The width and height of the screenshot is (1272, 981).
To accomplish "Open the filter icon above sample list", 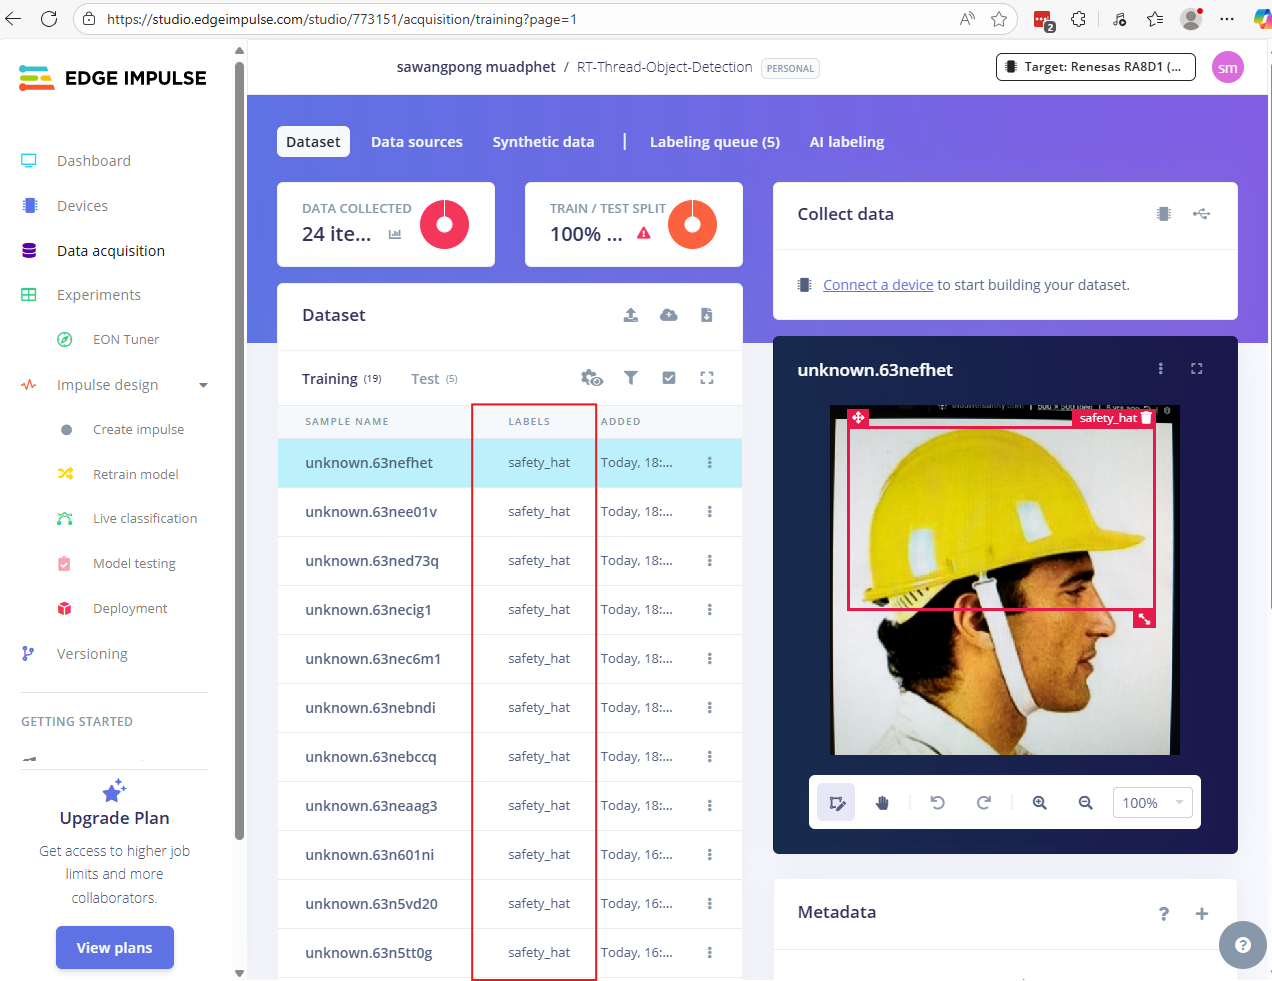I will click(x=631, y=378).
